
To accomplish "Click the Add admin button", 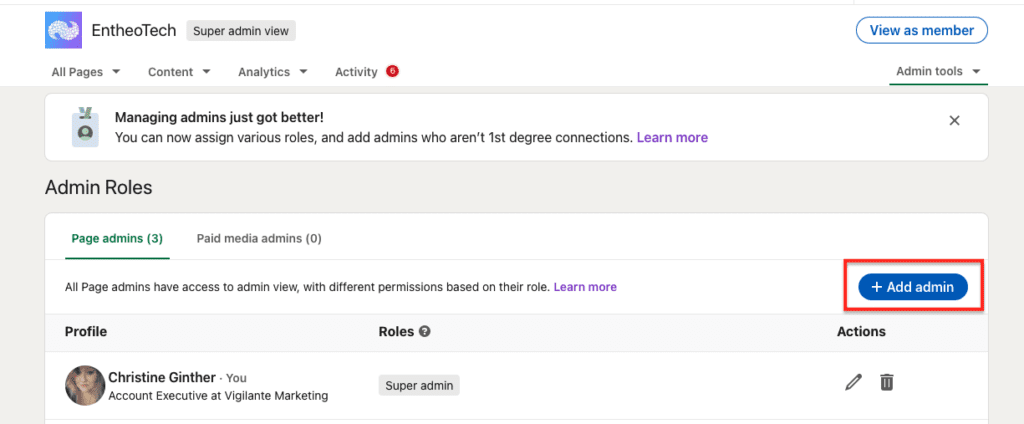I will pyautogui.click(x=912, y=287).
